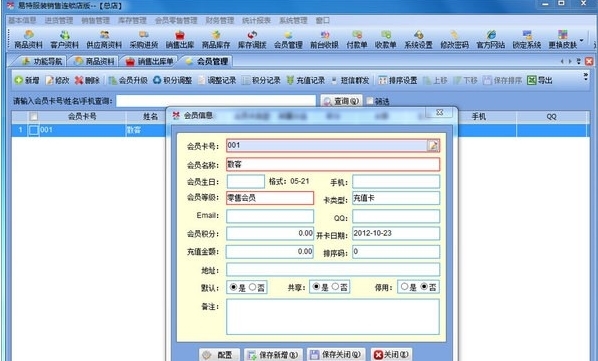
Task: Open 采购进货 toolbar icon
Action: (144, 40)
